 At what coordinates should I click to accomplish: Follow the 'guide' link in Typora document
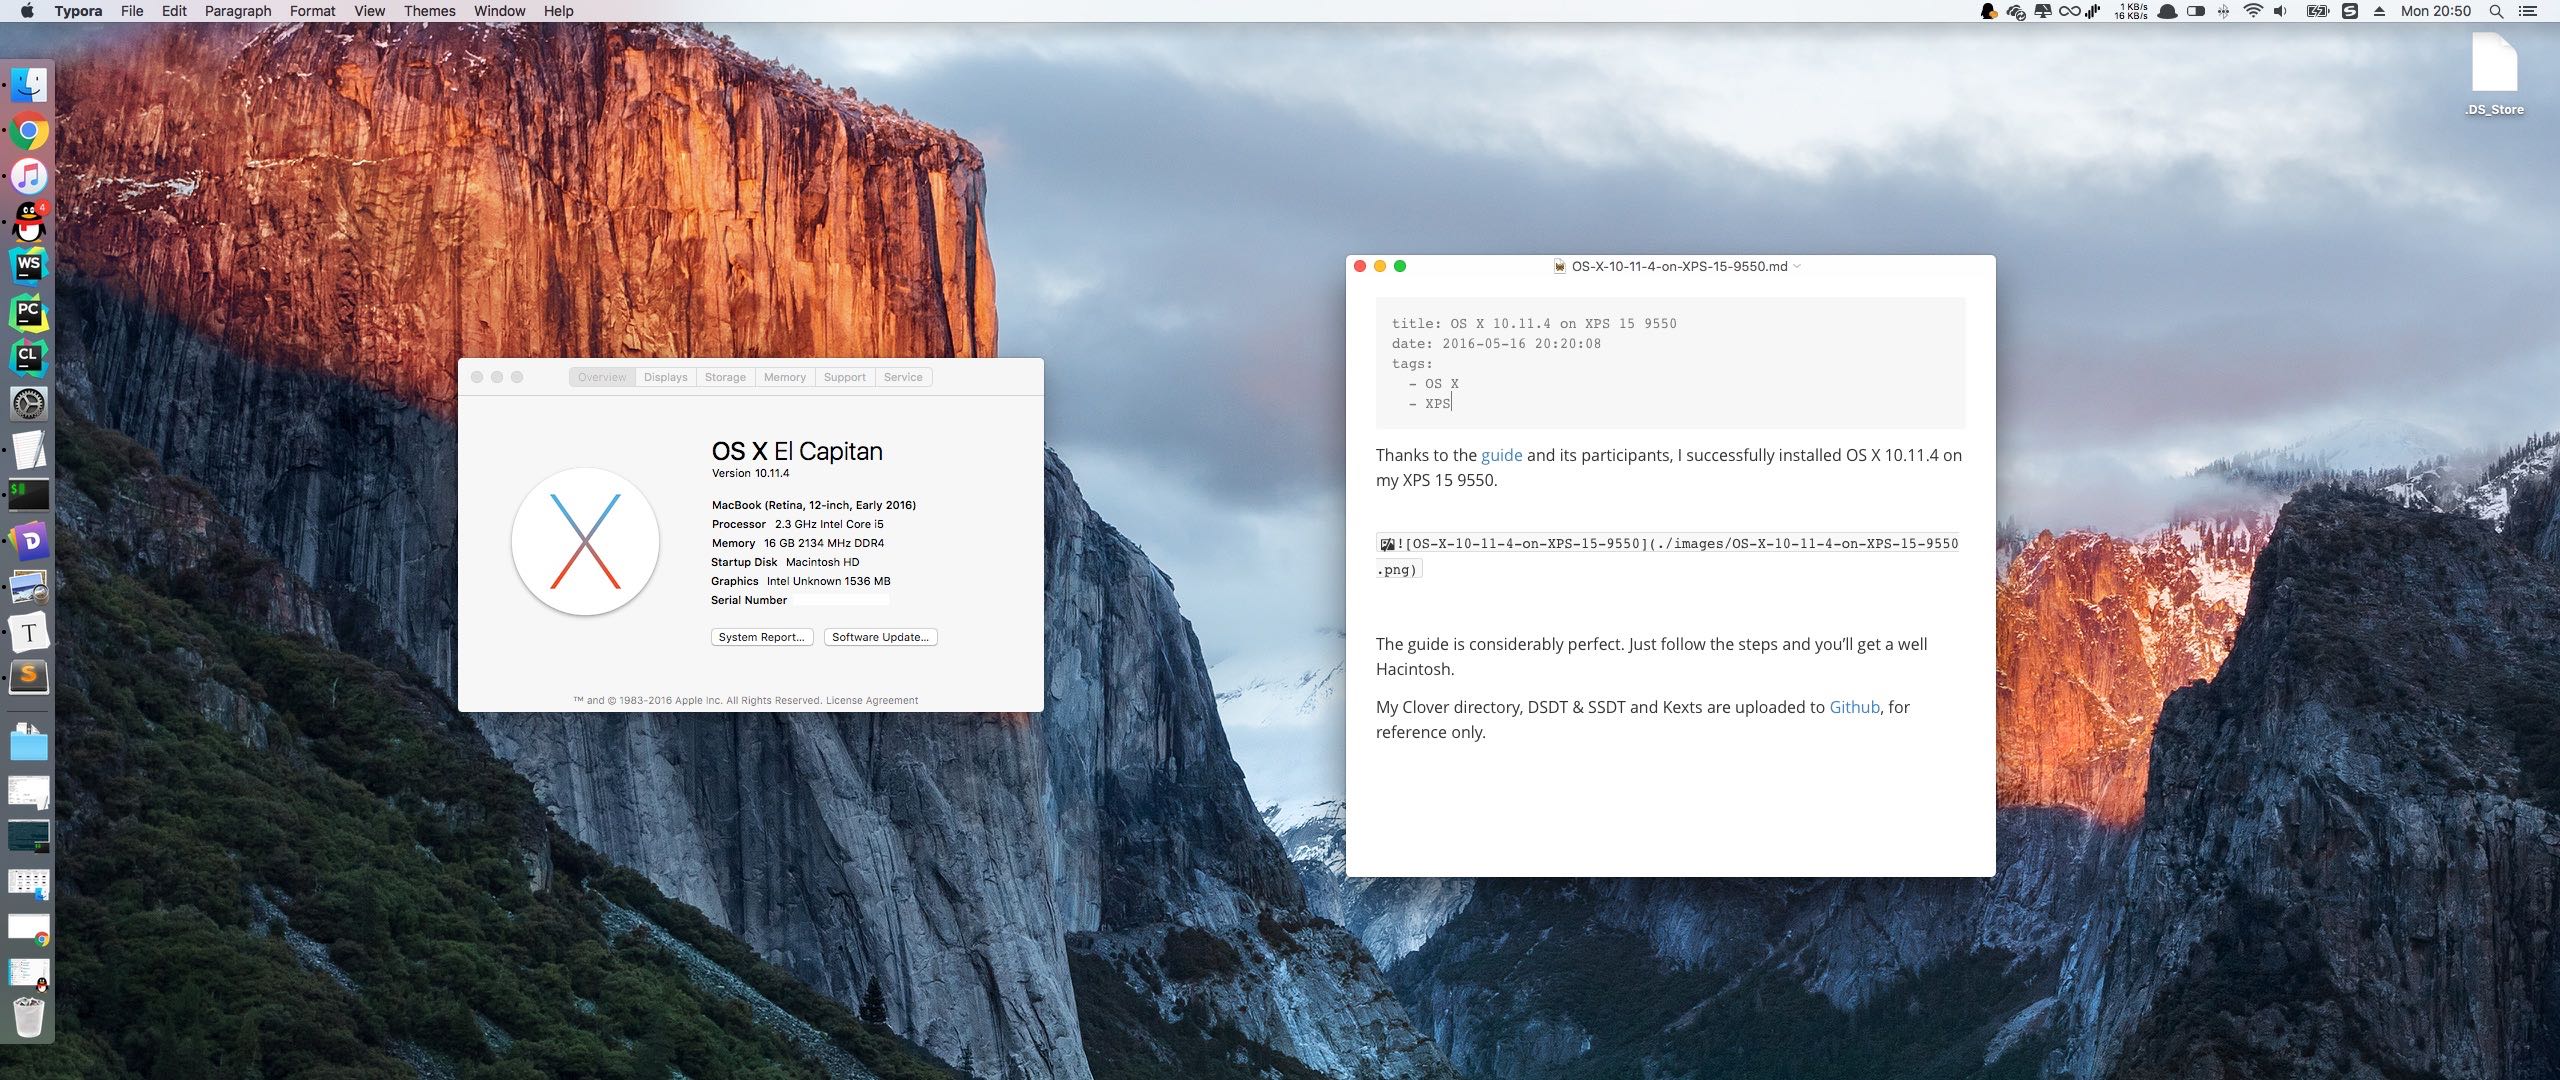[1501, 455]
